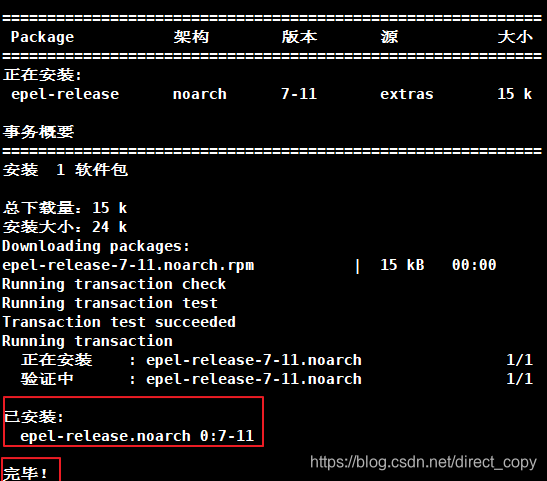This screenshot has width=547, height=481.
Task: Click the 'Running transaction' line
Action: (87, 341)
